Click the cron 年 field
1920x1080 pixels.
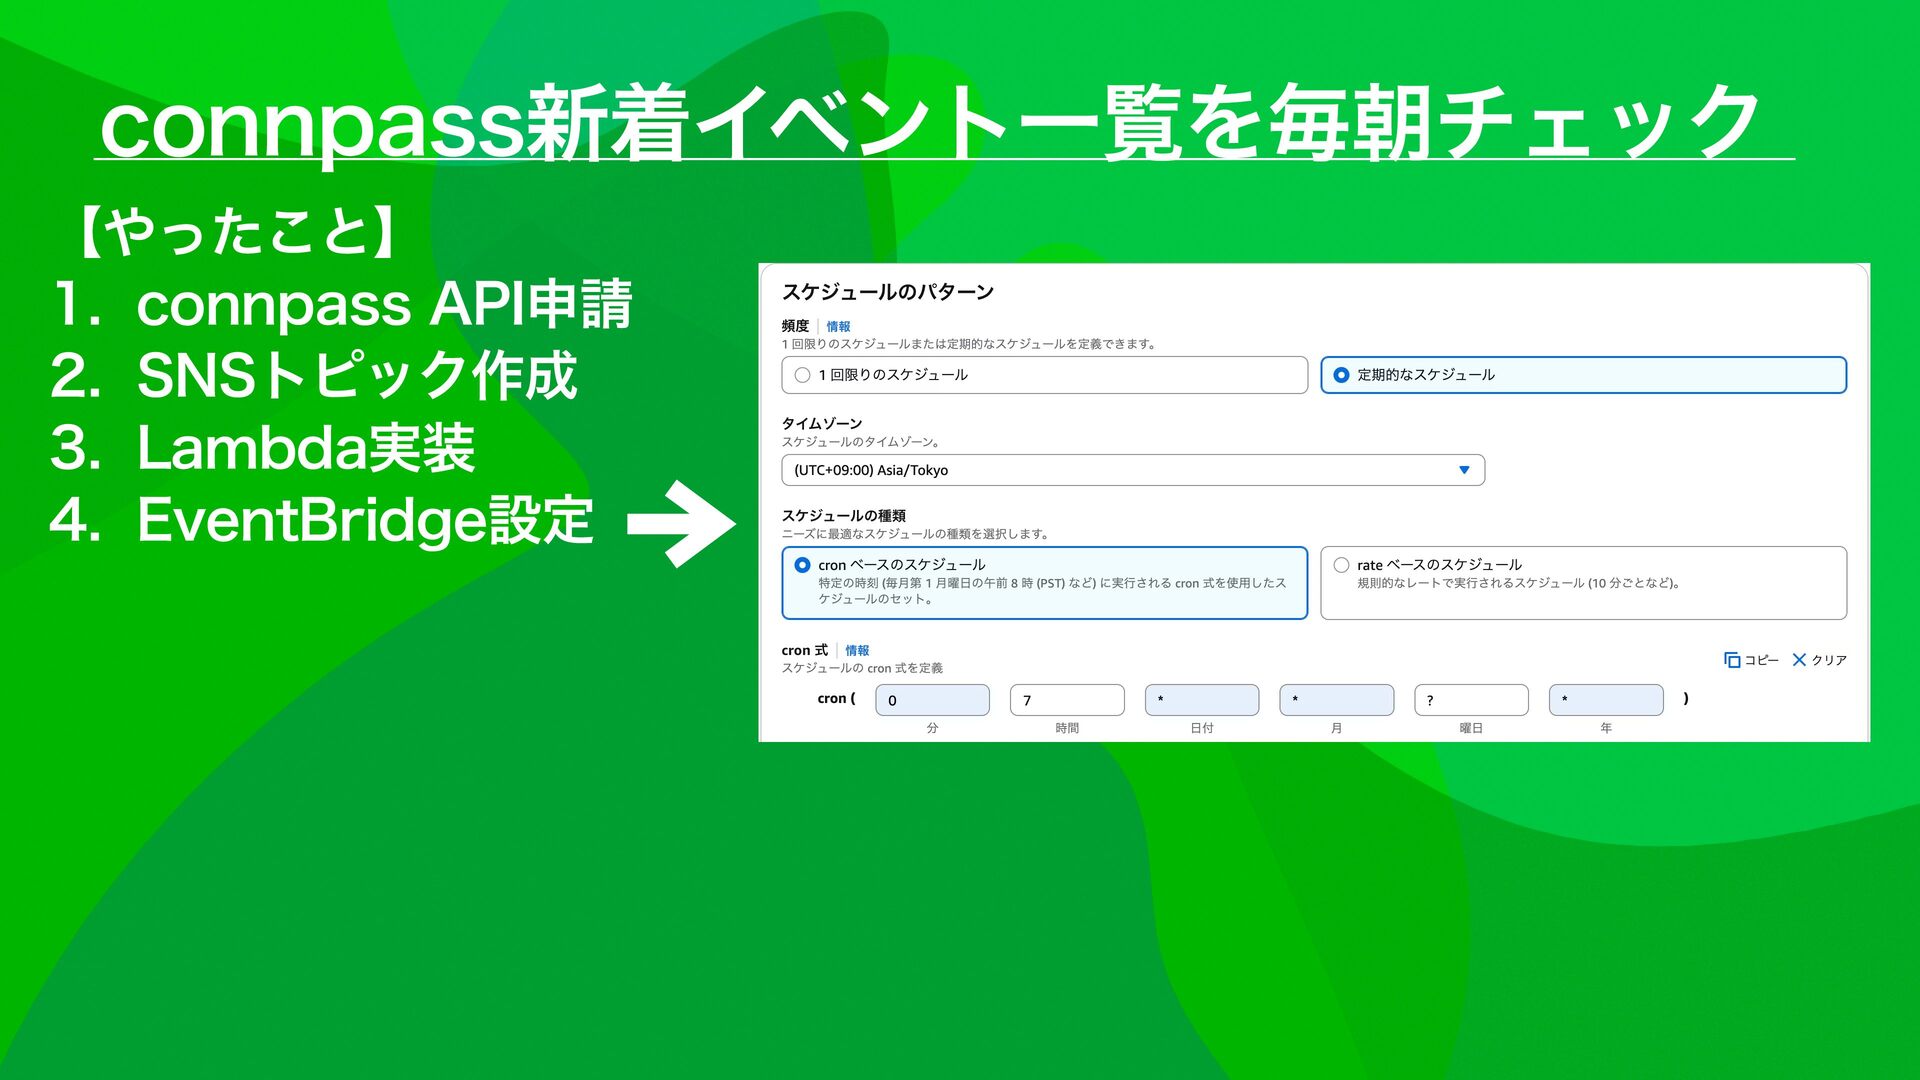tap(1605, 700)
